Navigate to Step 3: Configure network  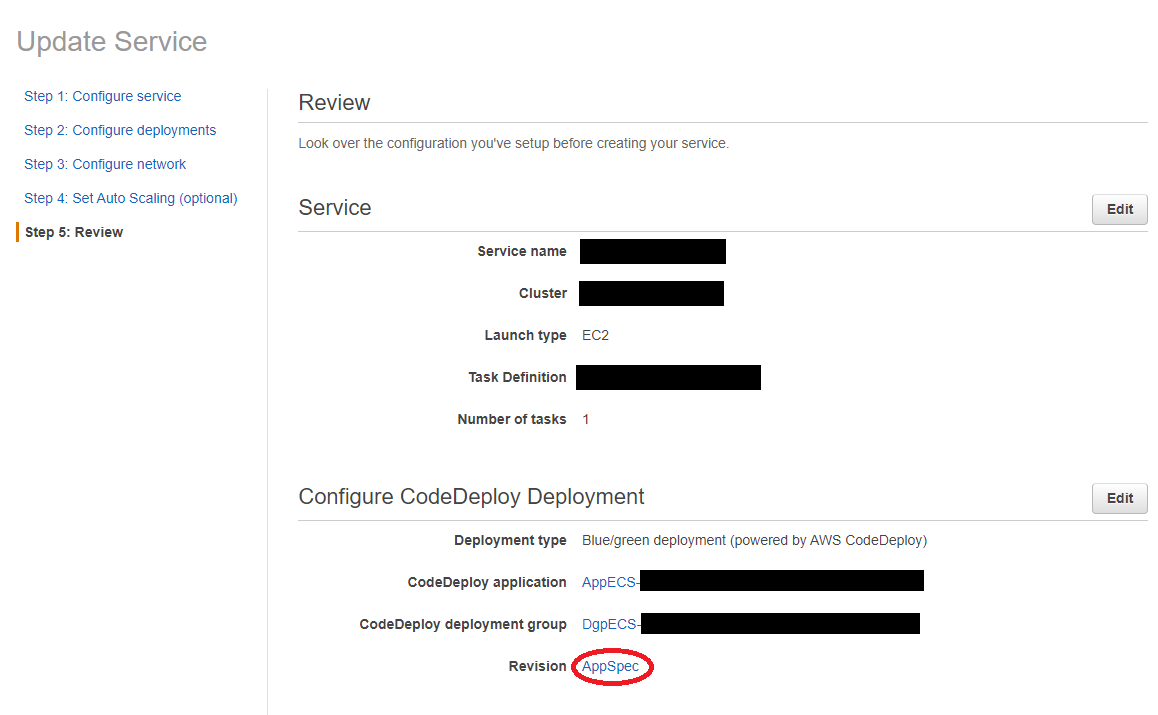[x=105, y=164]
